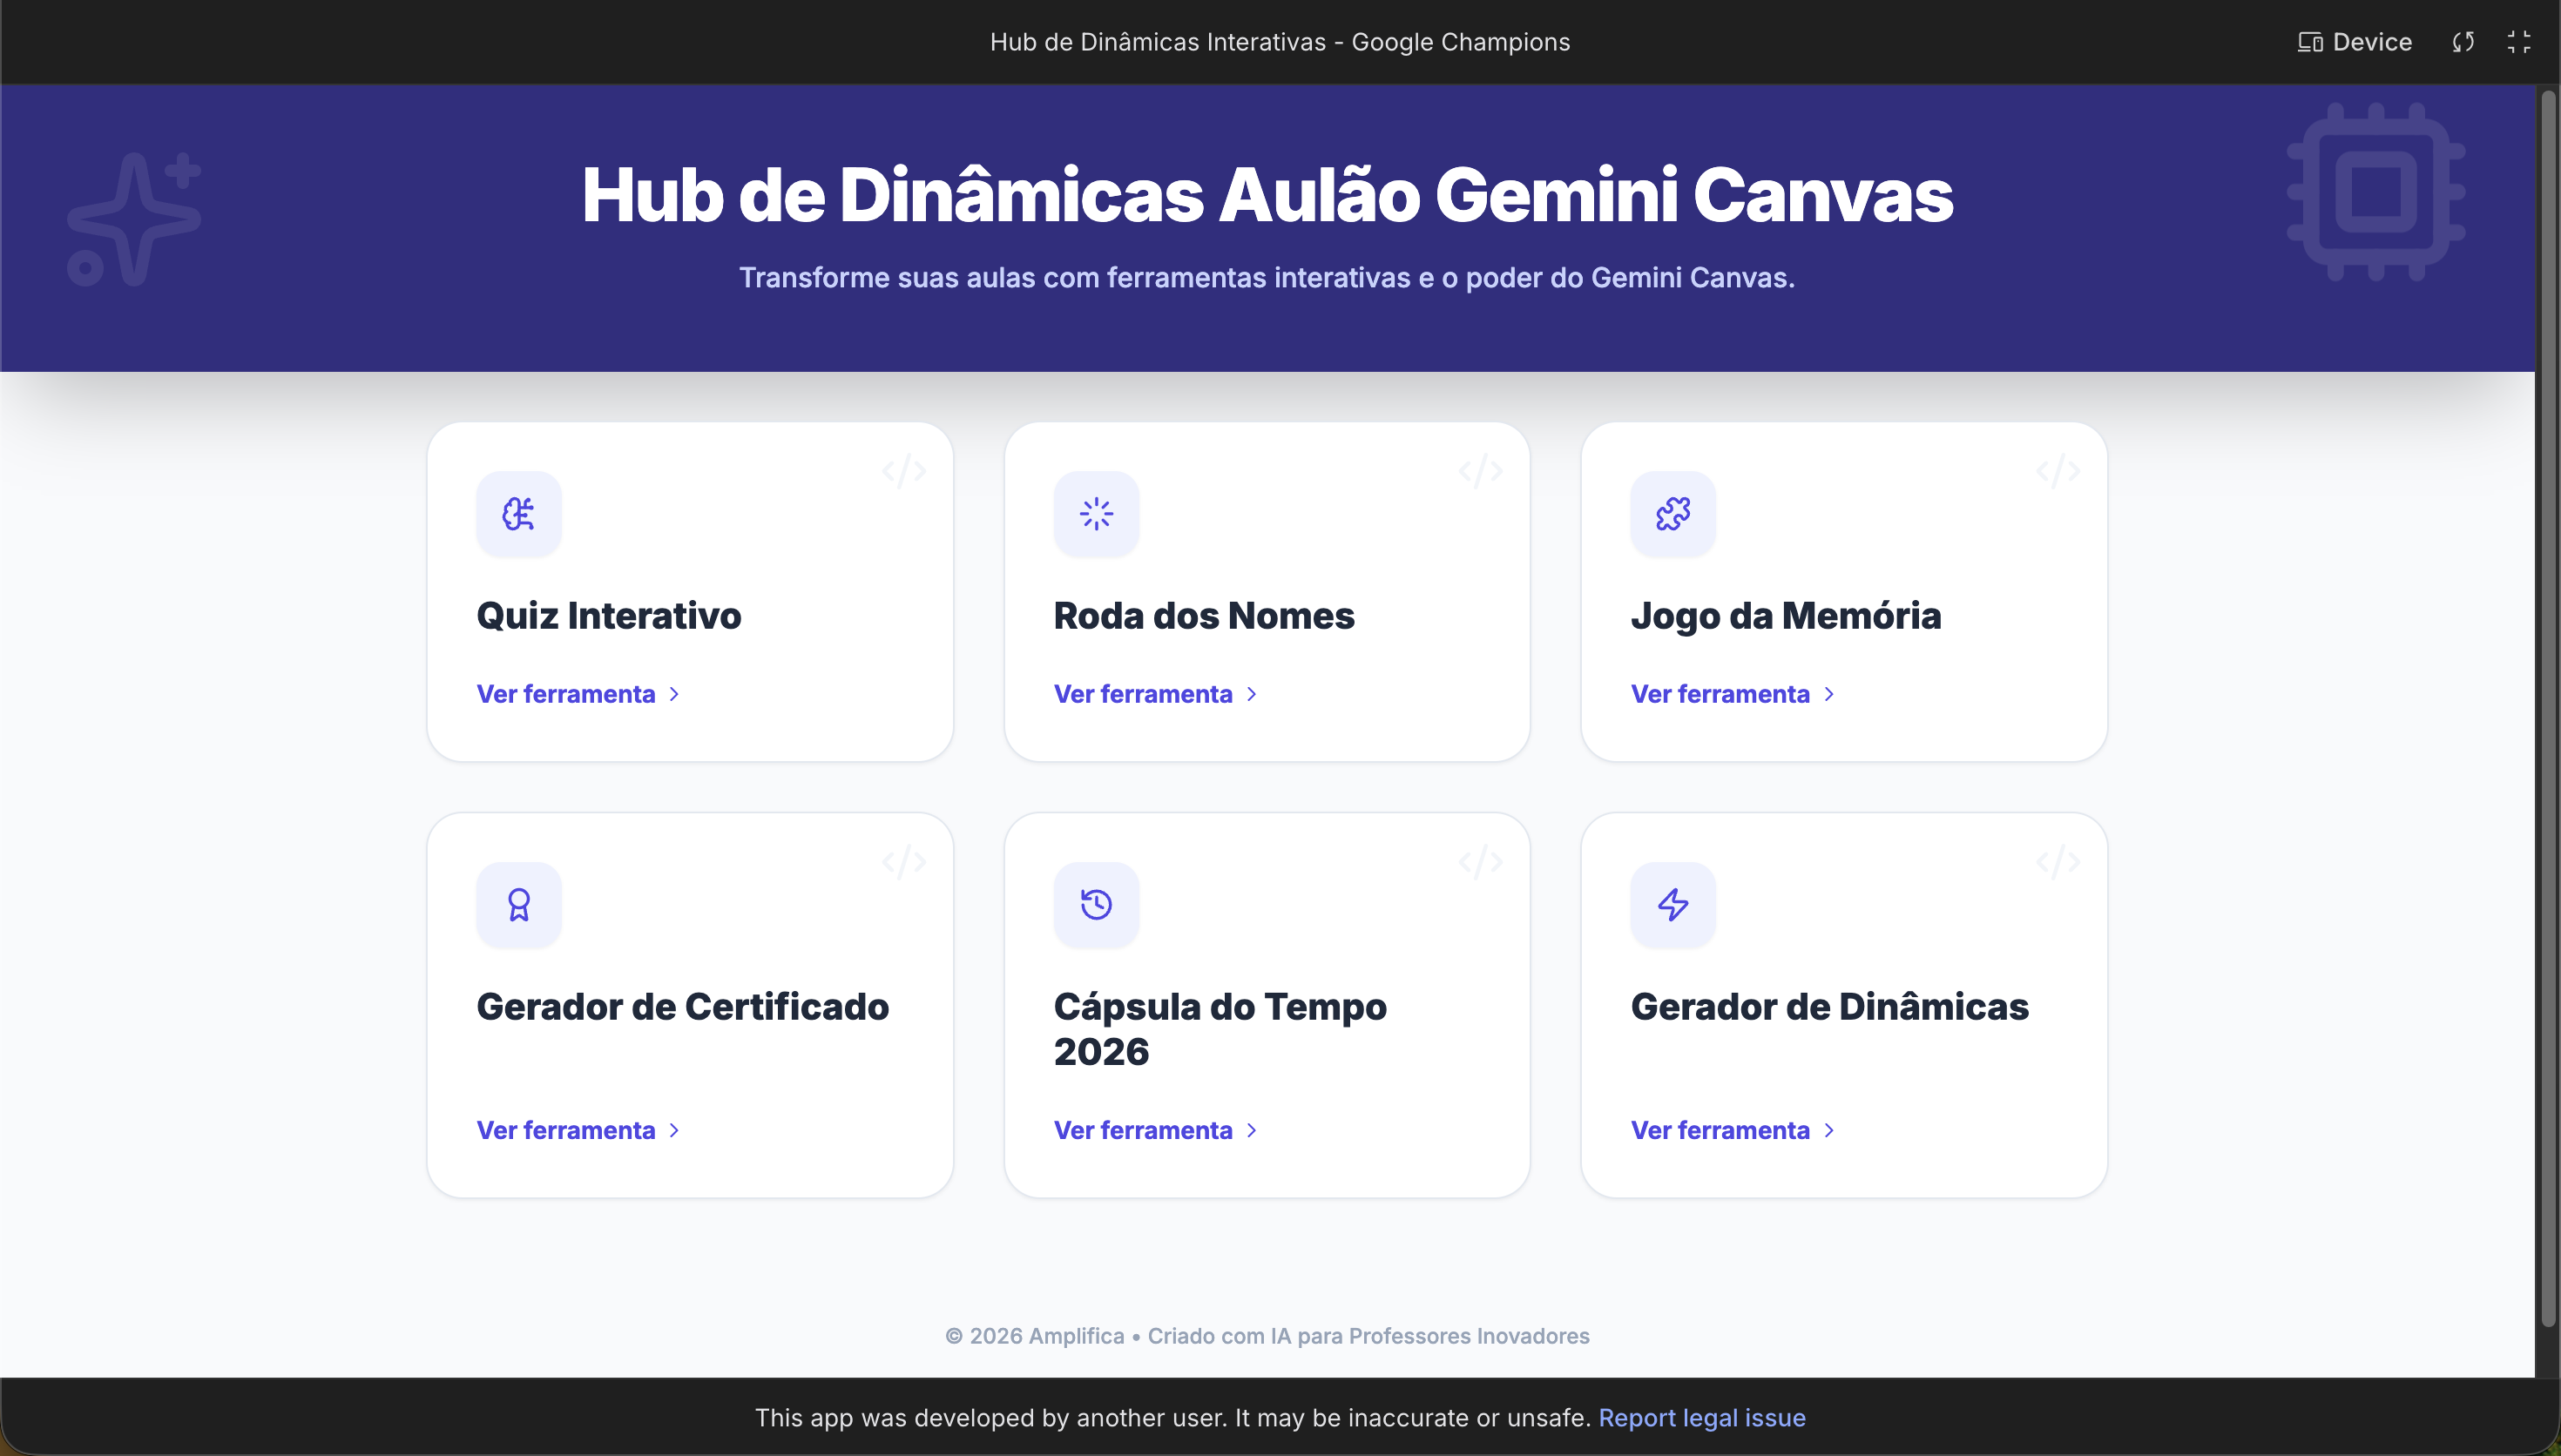The width and height of the screenshot is (2561, 1456).
Task: Click the history clock icon on Cápsula do Tempo
Action: pos(1096,905)
